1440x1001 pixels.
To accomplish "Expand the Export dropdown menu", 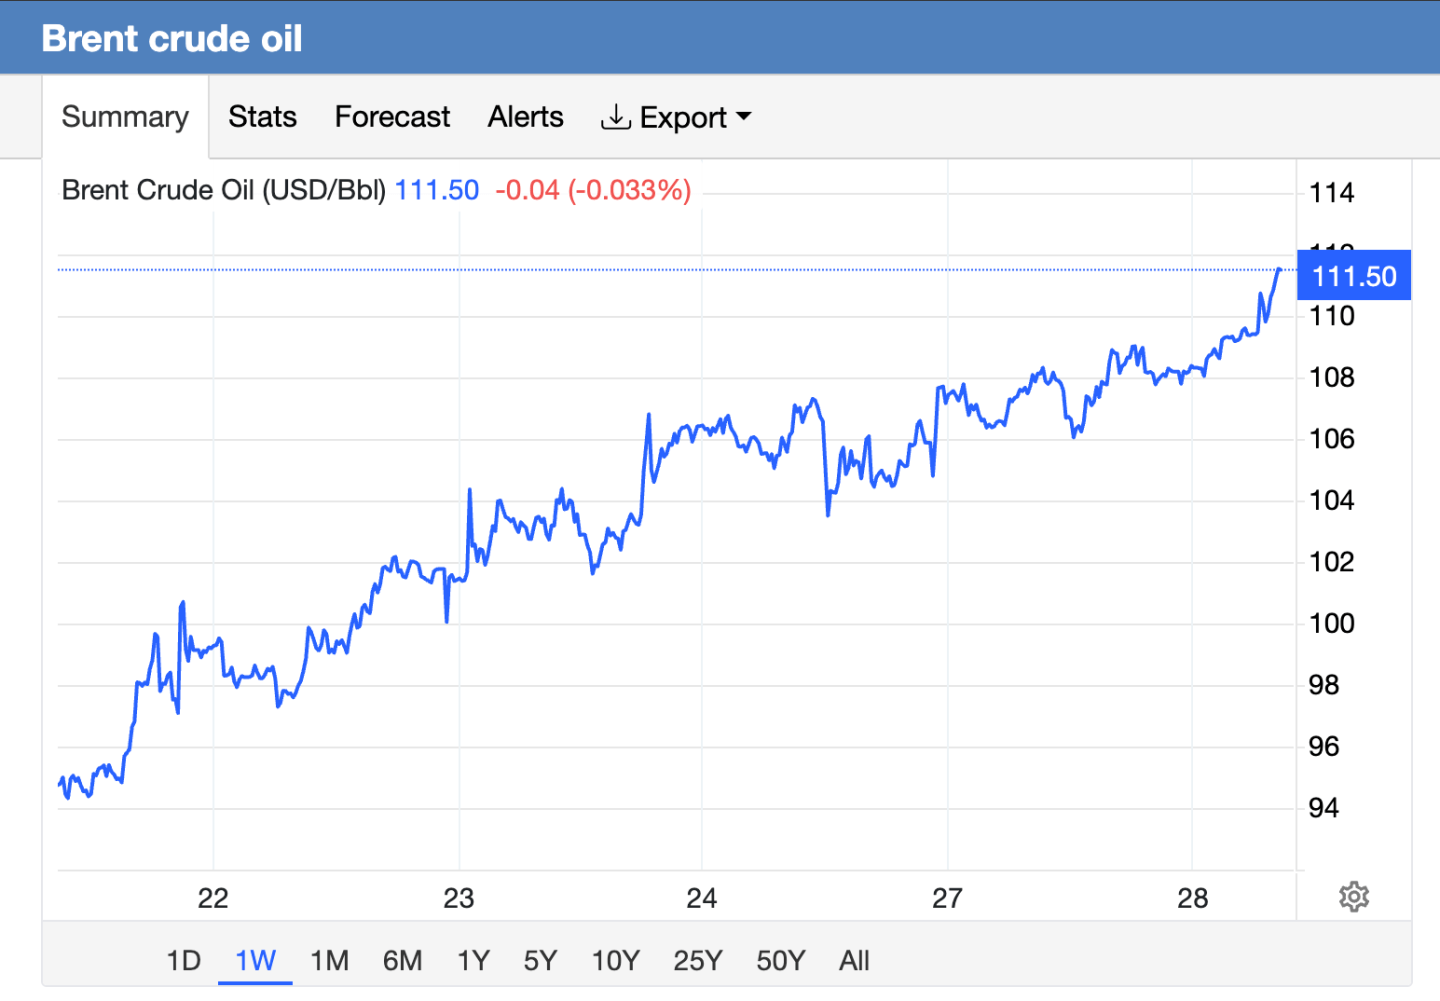I will click(x=743, y=117).
